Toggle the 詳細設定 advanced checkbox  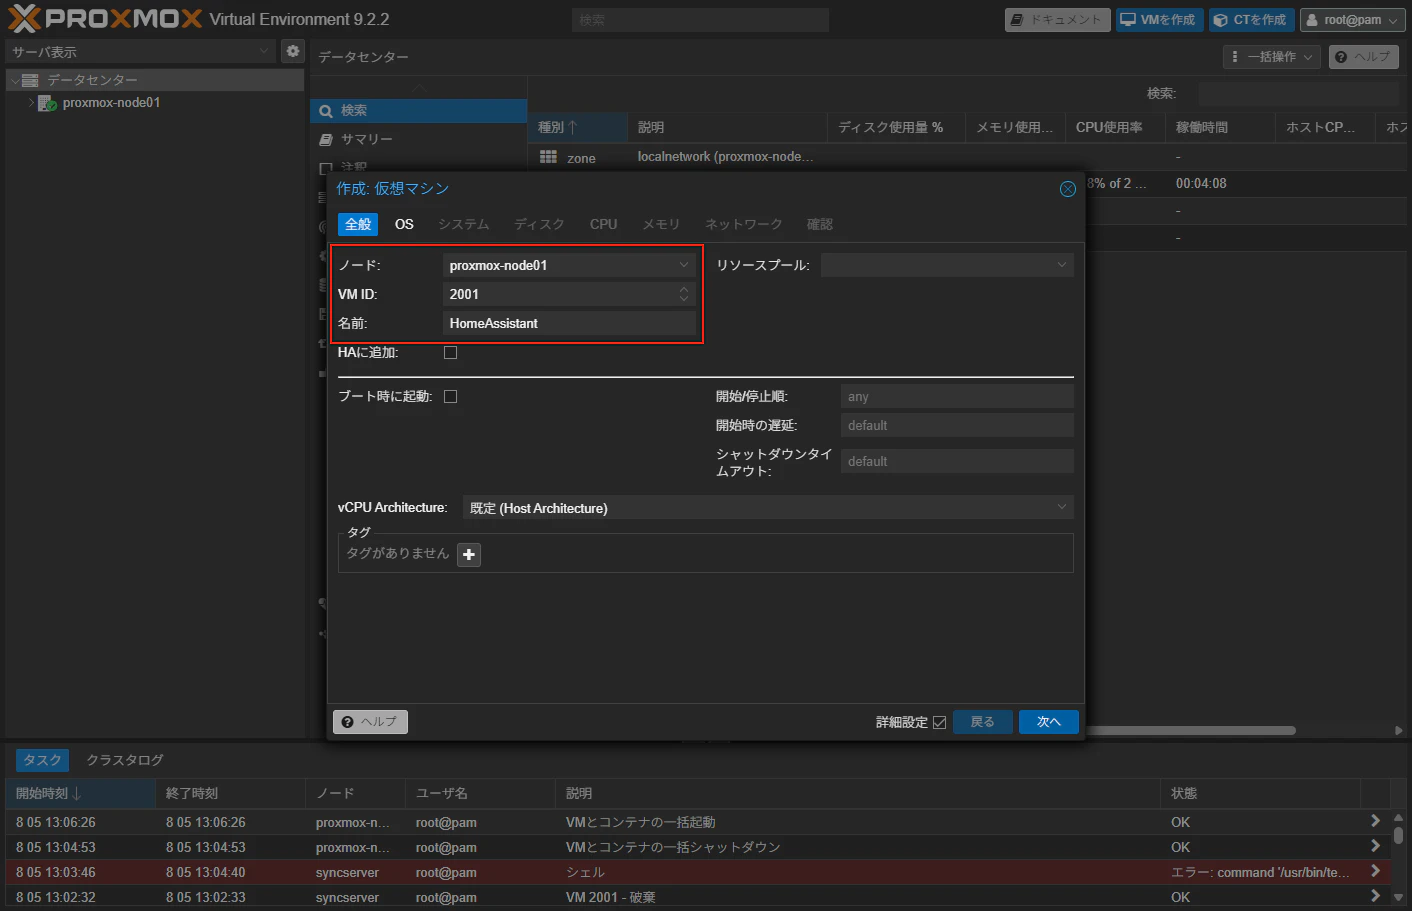pyautogui.click(x=939, y=722)
